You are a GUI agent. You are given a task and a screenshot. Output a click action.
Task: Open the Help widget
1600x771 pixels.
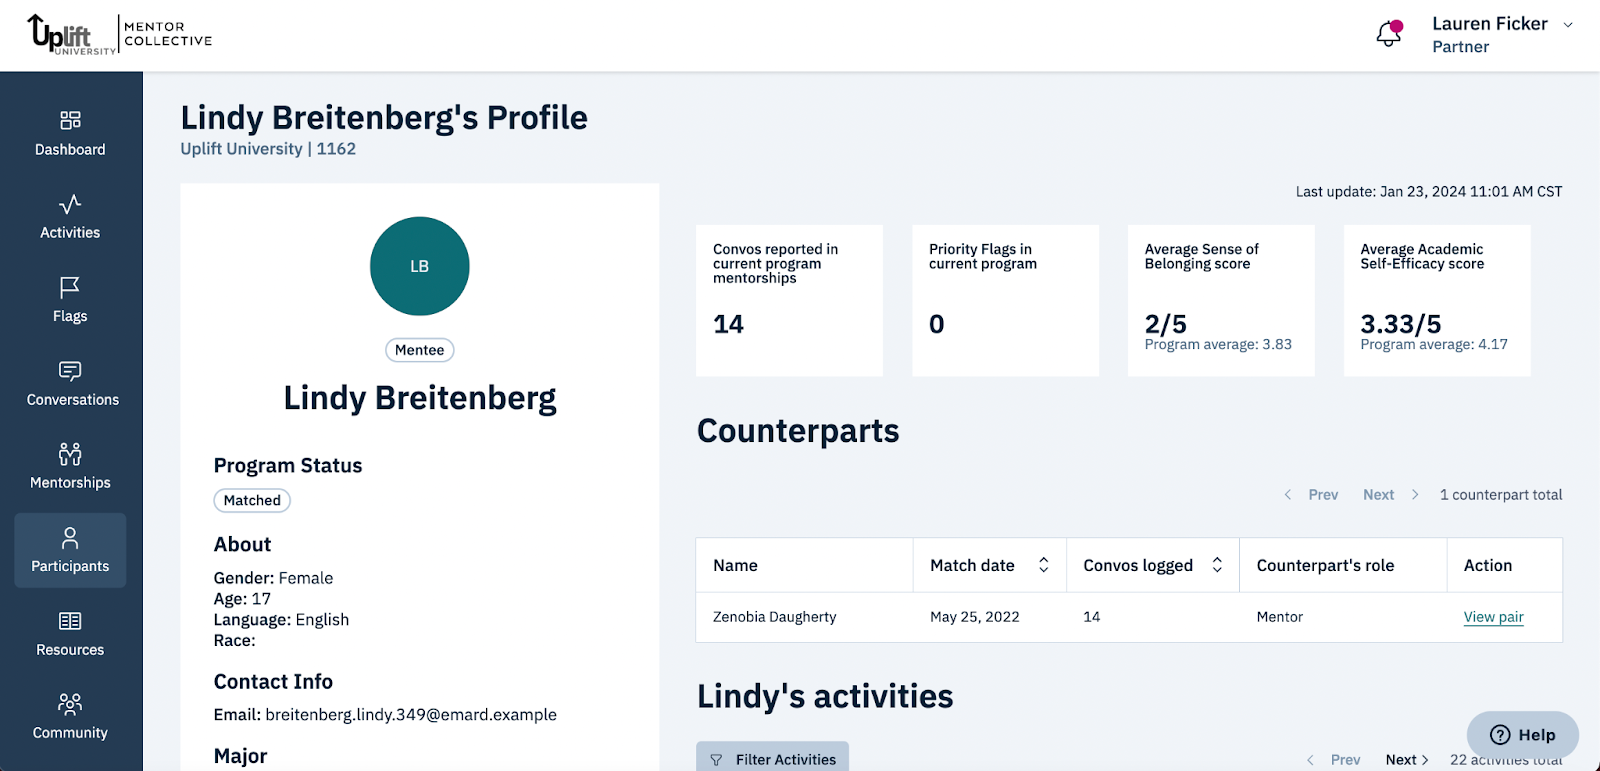pos(1521,735)
